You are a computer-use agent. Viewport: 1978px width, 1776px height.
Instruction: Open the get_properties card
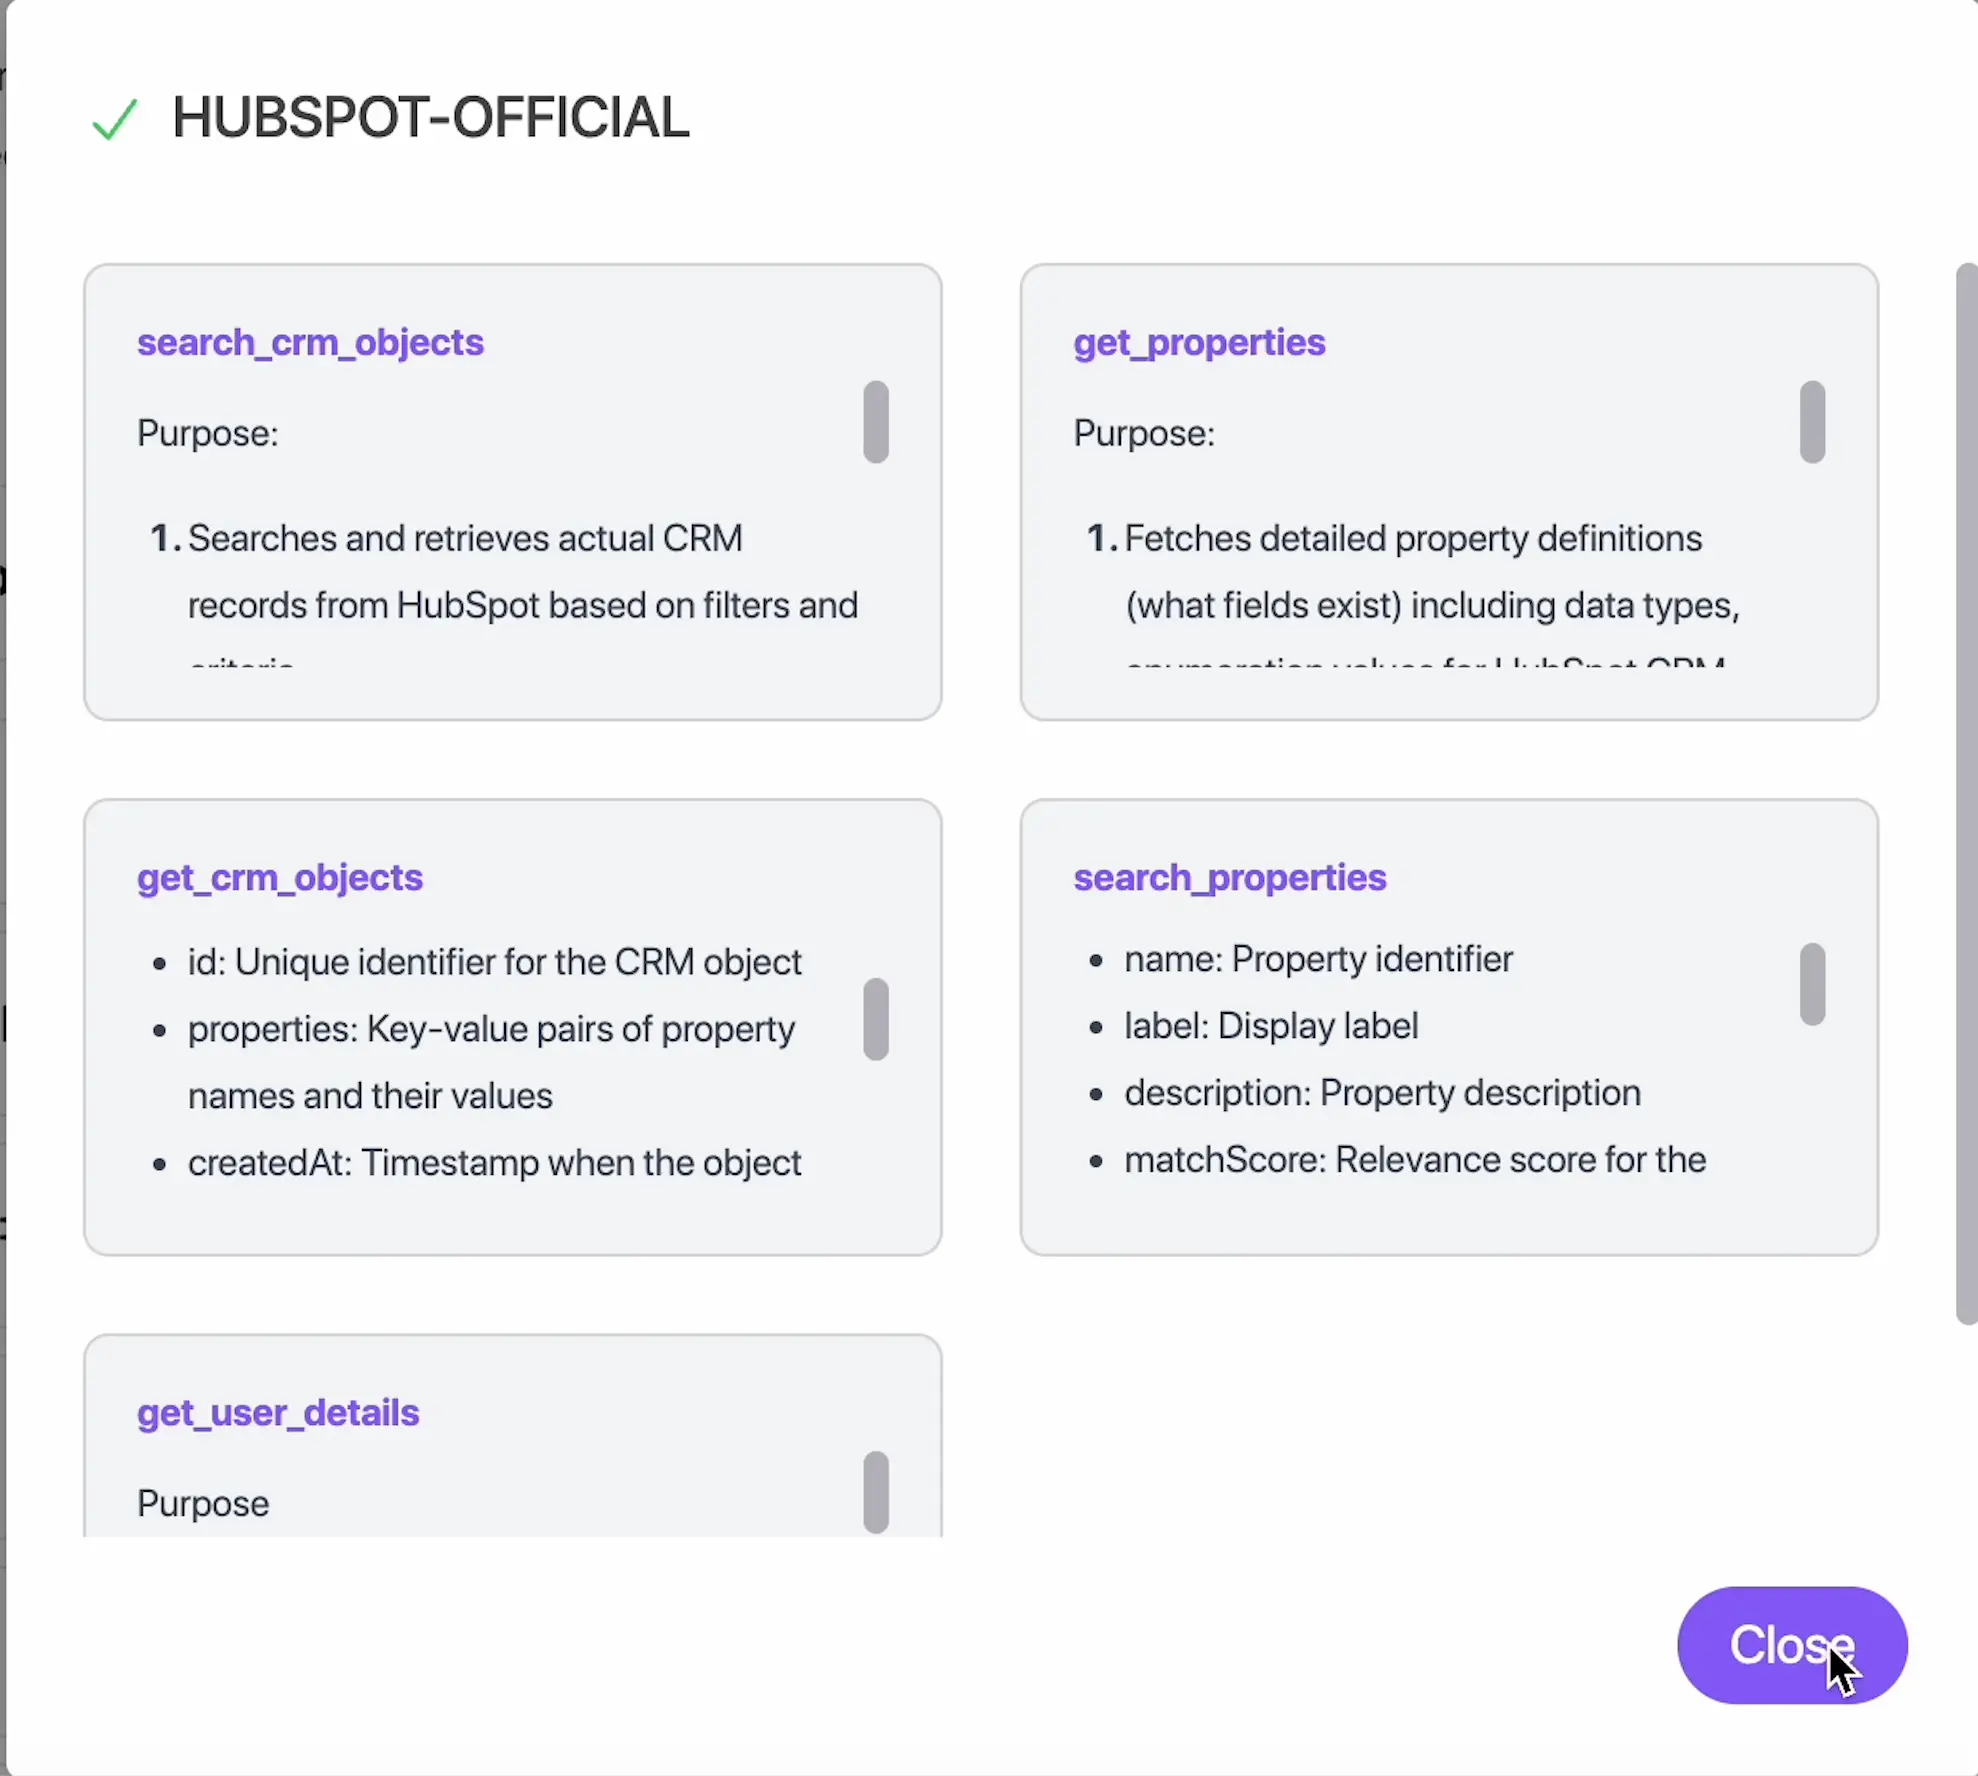click(1448, 490)
